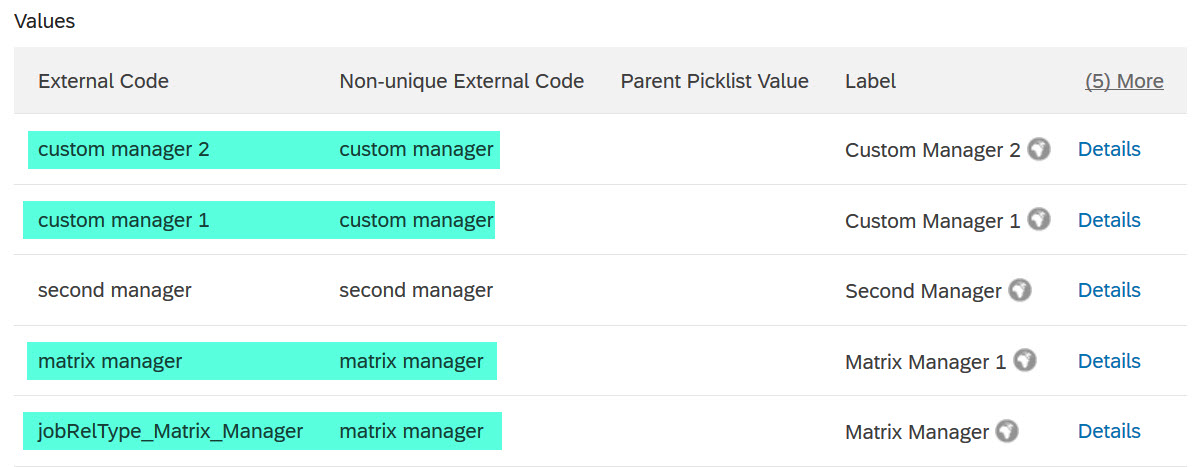Open Details for Matrix Manager 1
The width and height of the screenshot is (1199, 467).
pyautogui.click(x=1109, y=361)
